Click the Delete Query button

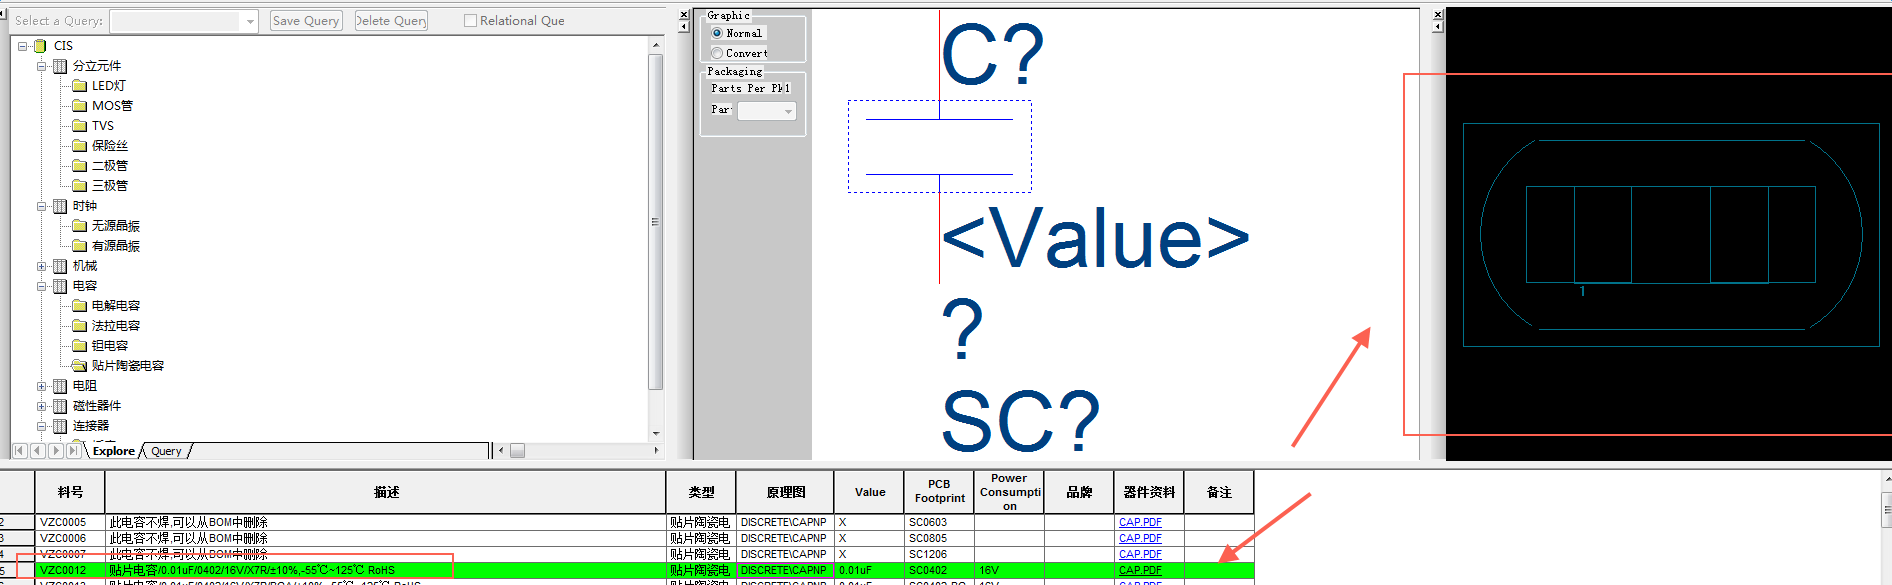(391, 21)
